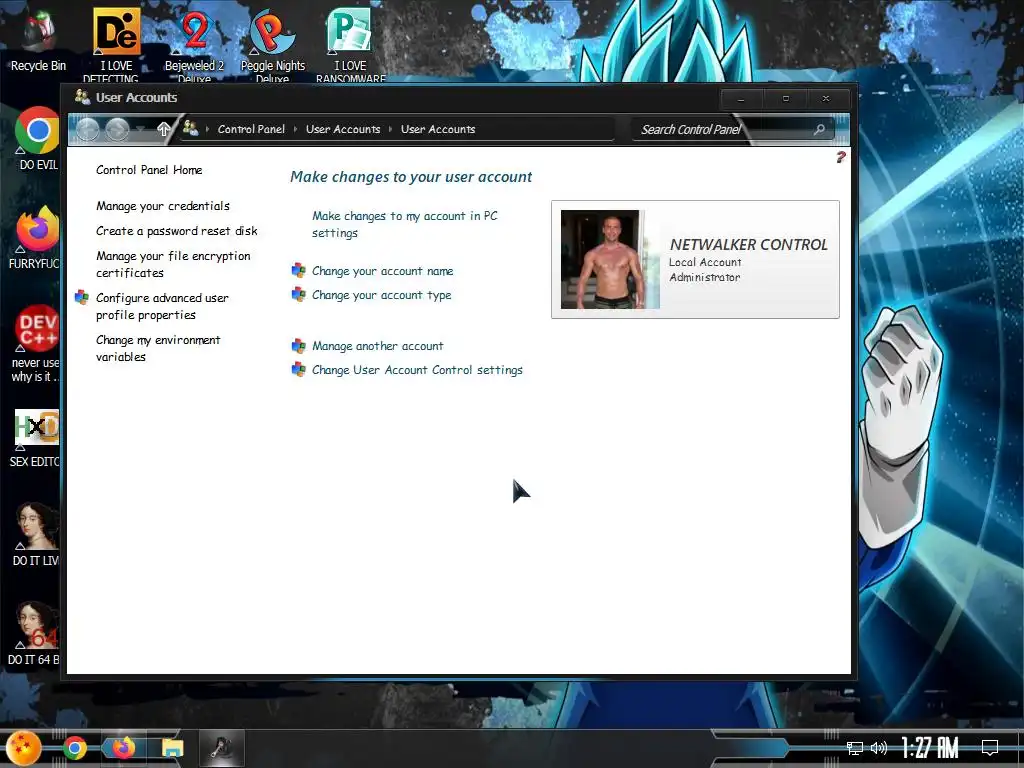1024x768 pixels.
Task: Click the Up arrow navigation button
Action: tap(164, 129)
